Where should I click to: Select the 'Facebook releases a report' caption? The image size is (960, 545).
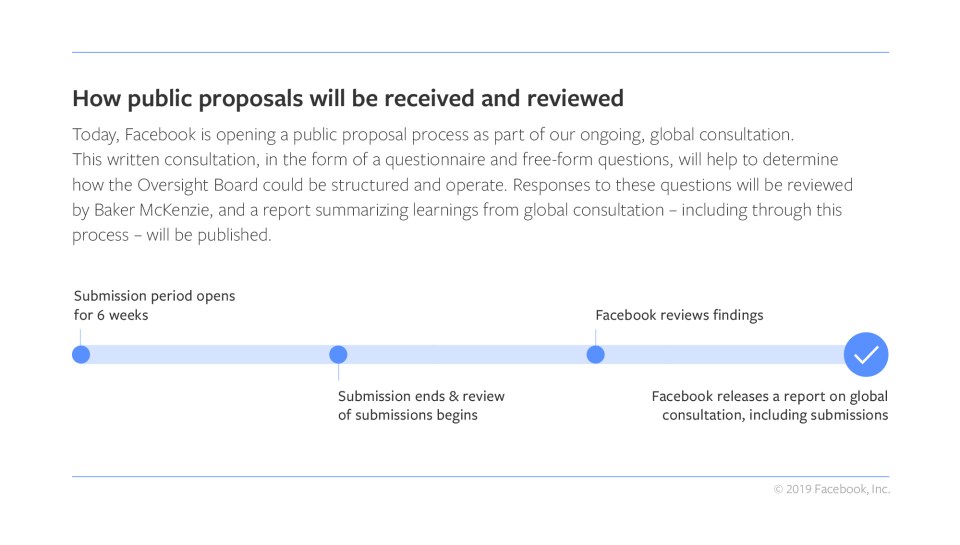click(x=769, y=405)
